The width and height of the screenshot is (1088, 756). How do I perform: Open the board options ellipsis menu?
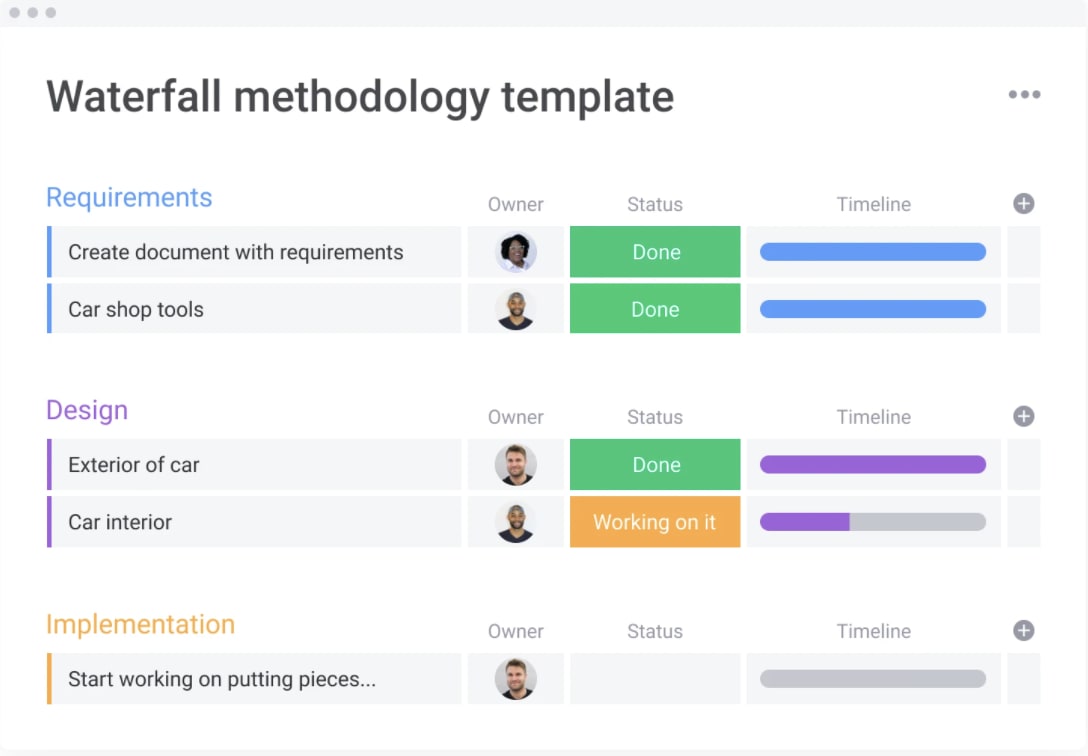pyautogui.click(x=1024, y=94)
